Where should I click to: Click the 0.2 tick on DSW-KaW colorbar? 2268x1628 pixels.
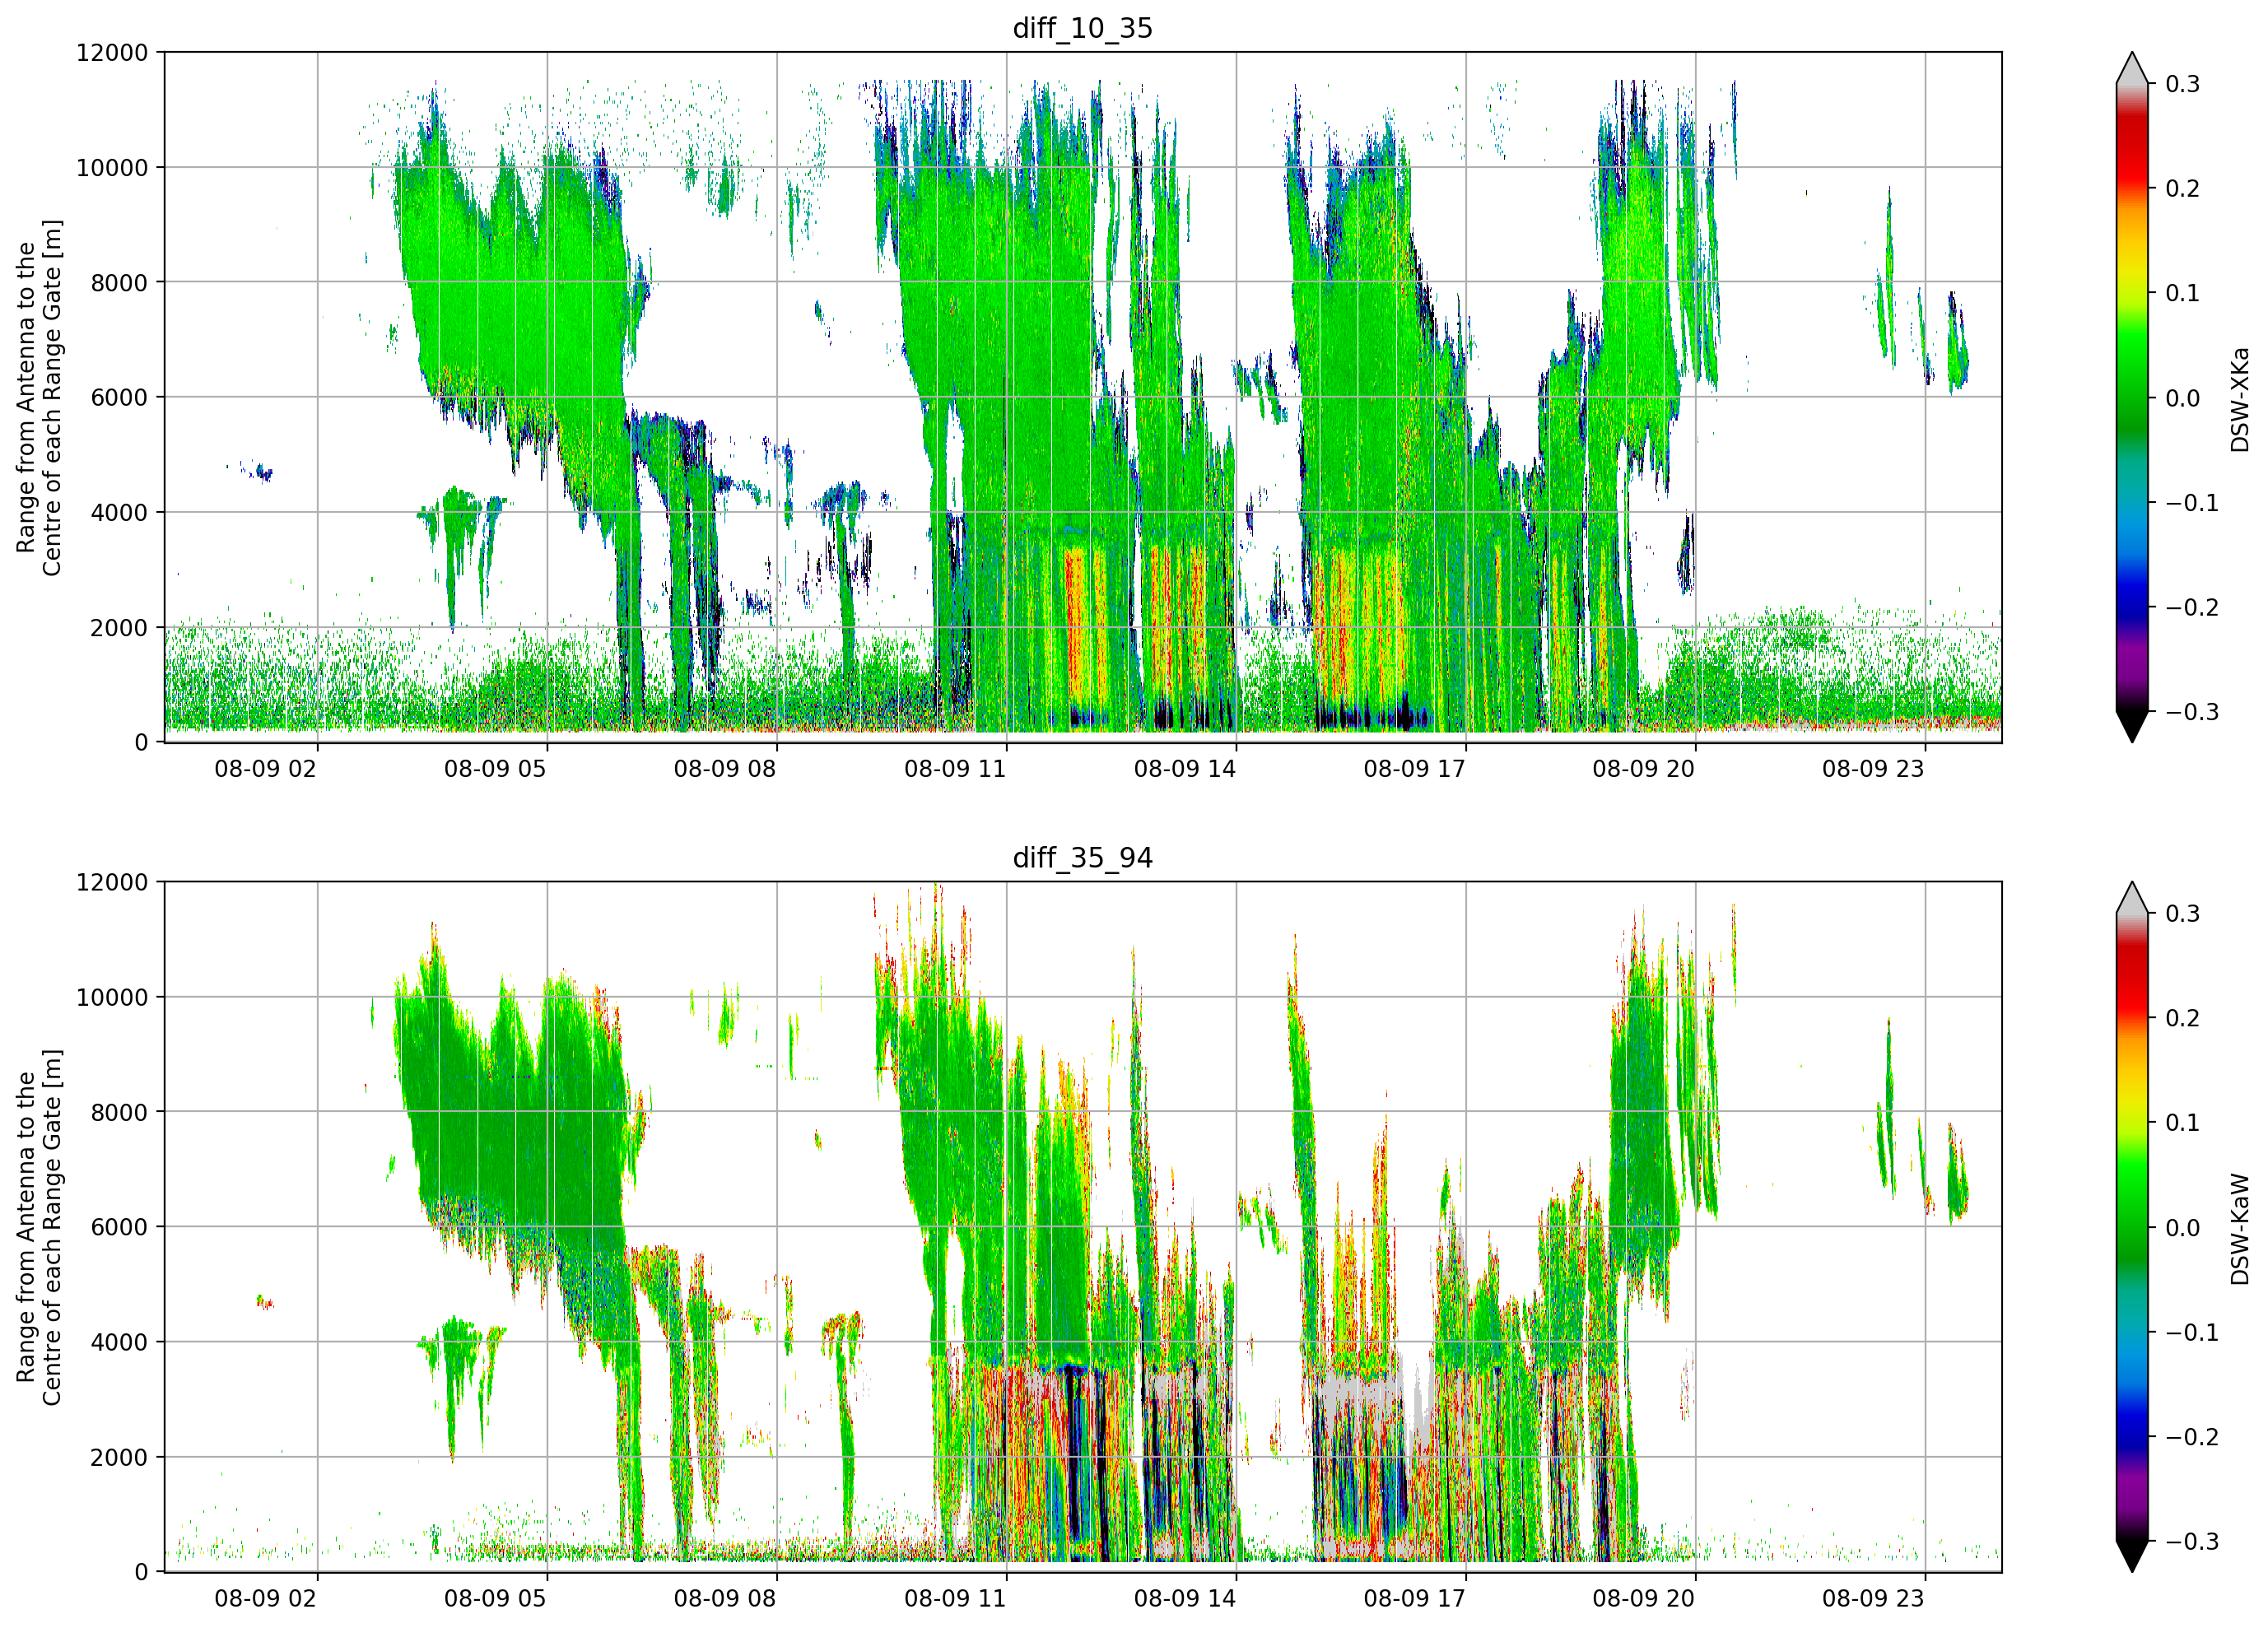(2183, 1019)
